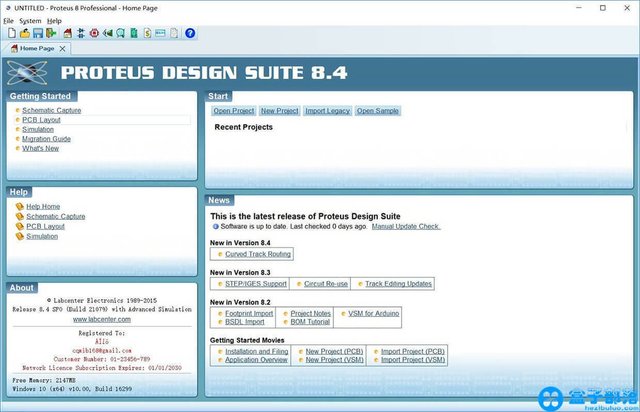The width and height of the screenshot is (640, 412).
Task: Open the Design Explorer green toolbar icon
Action: click(x=134, y=33)
